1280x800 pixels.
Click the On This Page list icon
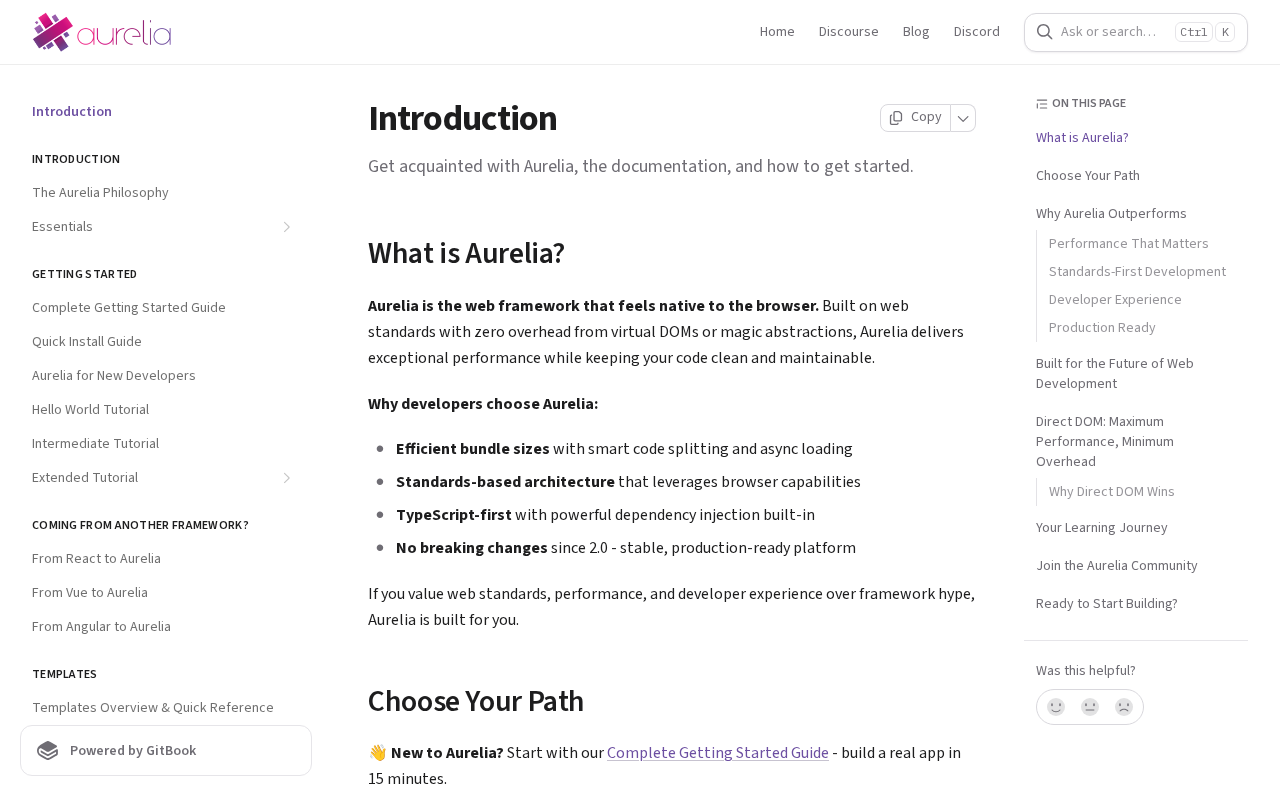coord(1042,104)
